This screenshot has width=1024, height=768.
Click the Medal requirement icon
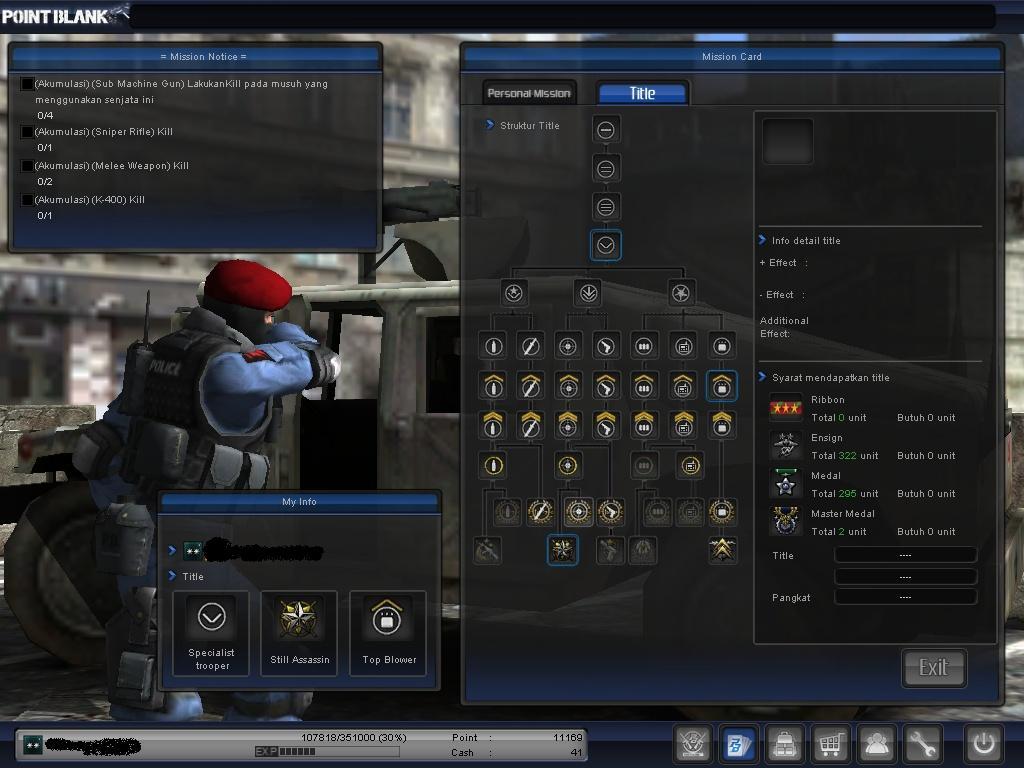pos(786,484)
